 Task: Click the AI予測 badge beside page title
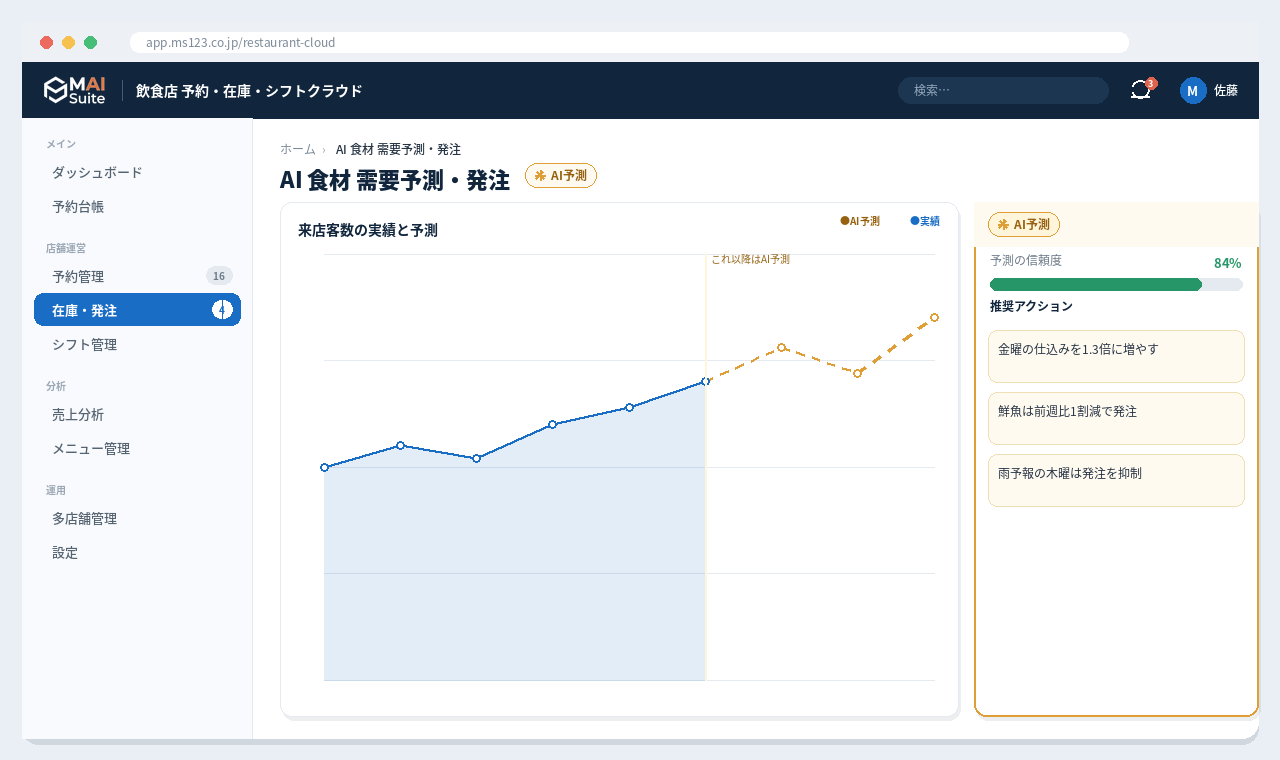[561, 175]
